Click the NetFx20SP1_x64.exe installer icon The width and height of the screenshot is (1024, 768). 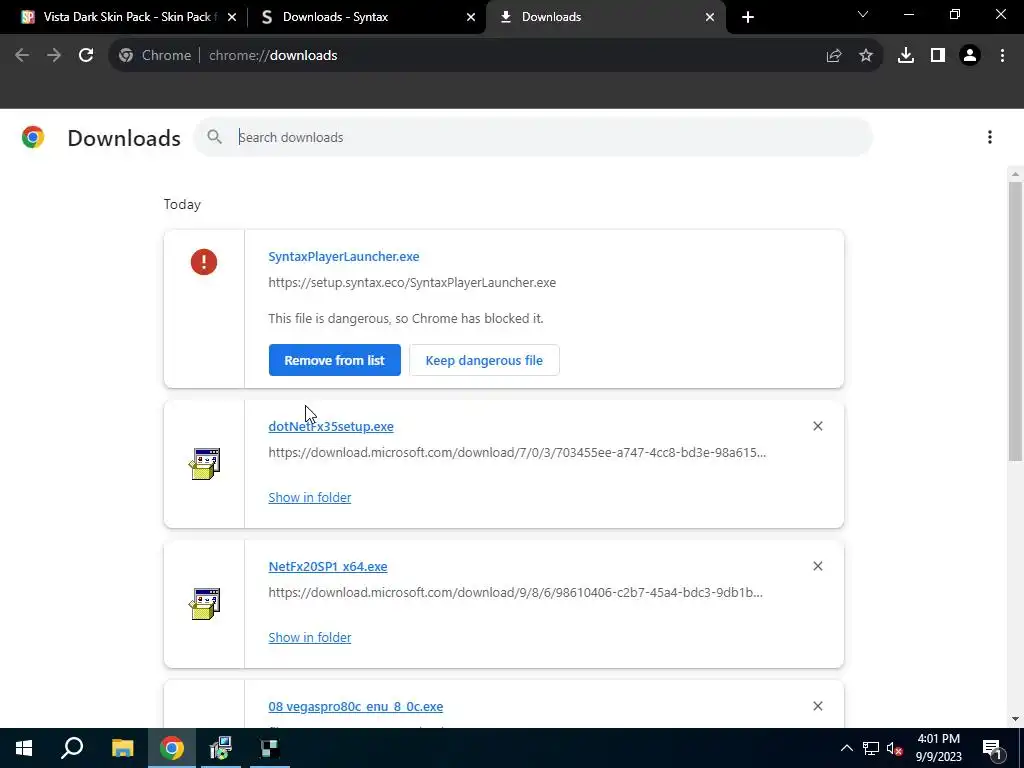click(205, 604)
